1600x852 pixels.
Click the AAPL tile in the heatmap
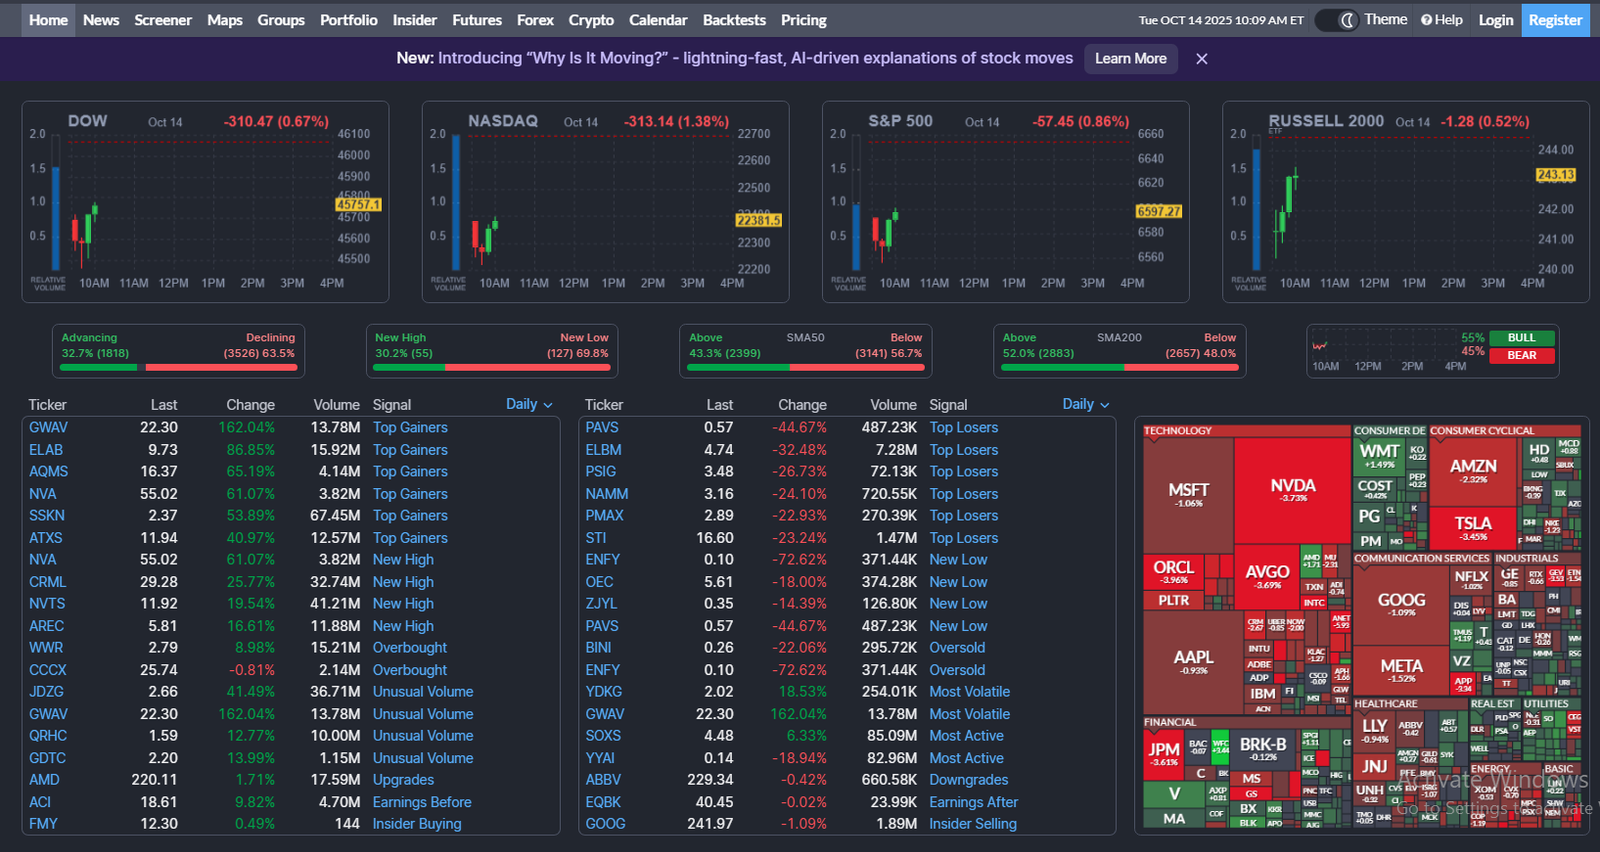(x=1193, y=661)
